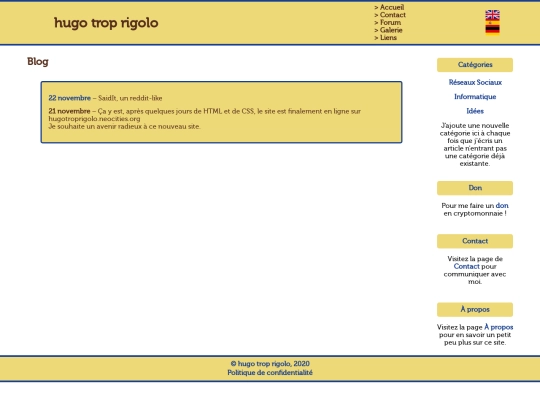Open the Galerie page
This screenshot has width=540, height=405.
(x=391, y=30)
